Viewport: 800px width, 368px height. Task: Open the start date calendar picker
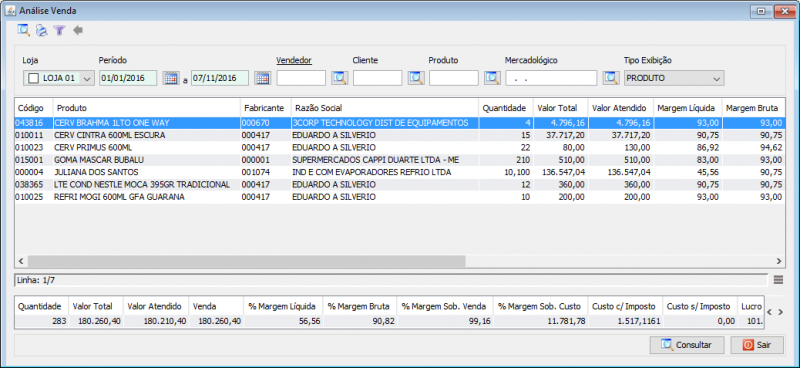point(170,78)
